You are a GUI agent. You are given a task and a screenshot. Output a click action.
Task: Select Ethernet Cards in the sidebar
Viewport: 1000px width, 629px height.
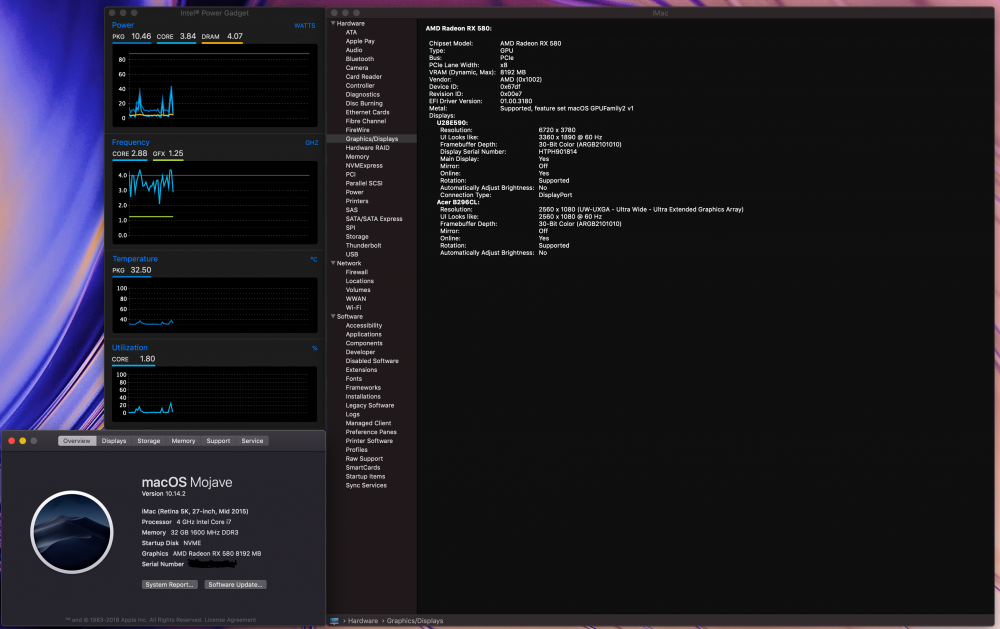click(x=367, y=112)
